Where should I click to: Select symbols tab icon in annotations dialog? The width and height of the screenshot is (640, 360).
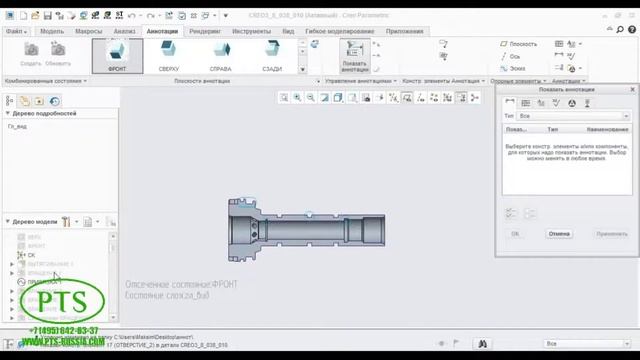(572, 103)
